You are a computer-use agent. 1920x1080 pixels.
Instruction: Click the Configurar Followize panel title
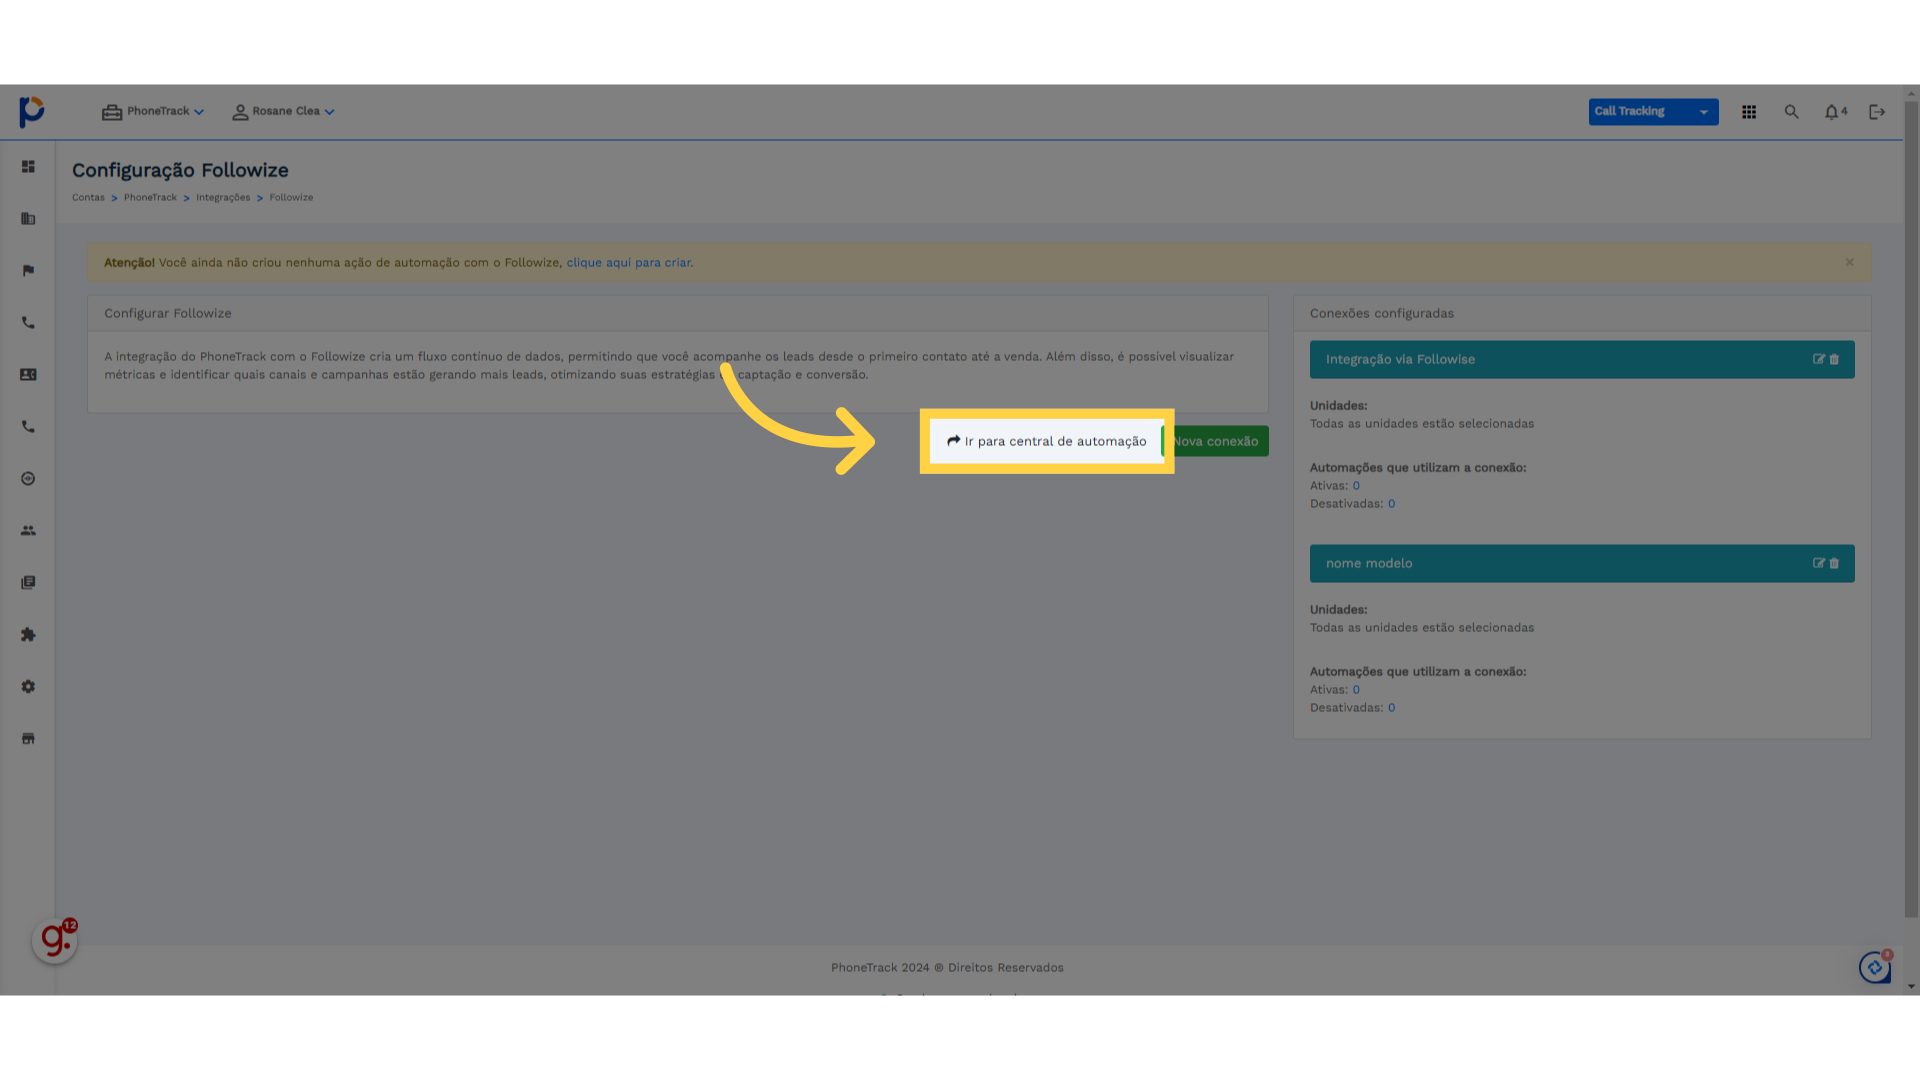[168, 313]
